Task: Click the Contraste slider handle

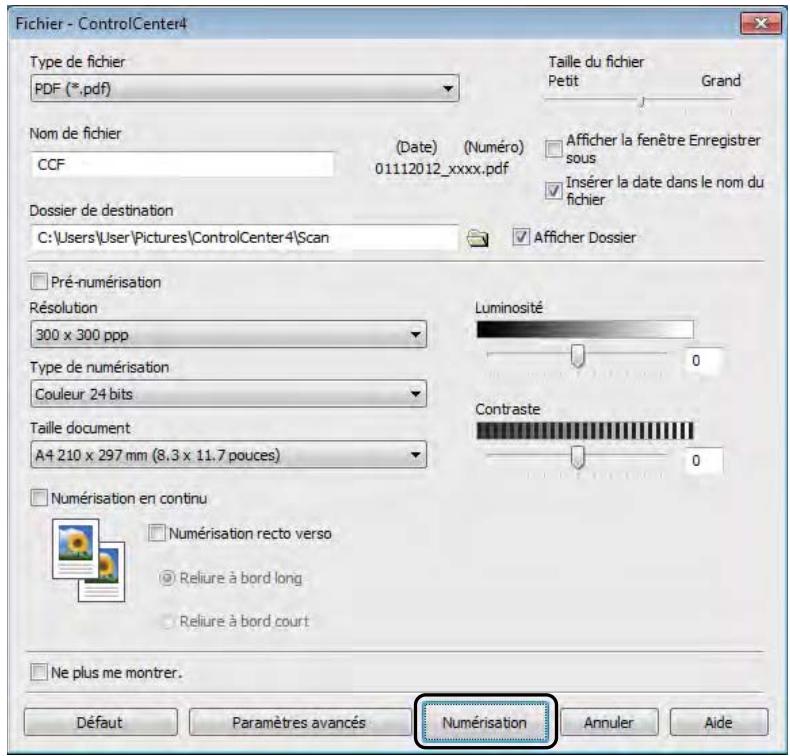Action: tap(577, 457)
